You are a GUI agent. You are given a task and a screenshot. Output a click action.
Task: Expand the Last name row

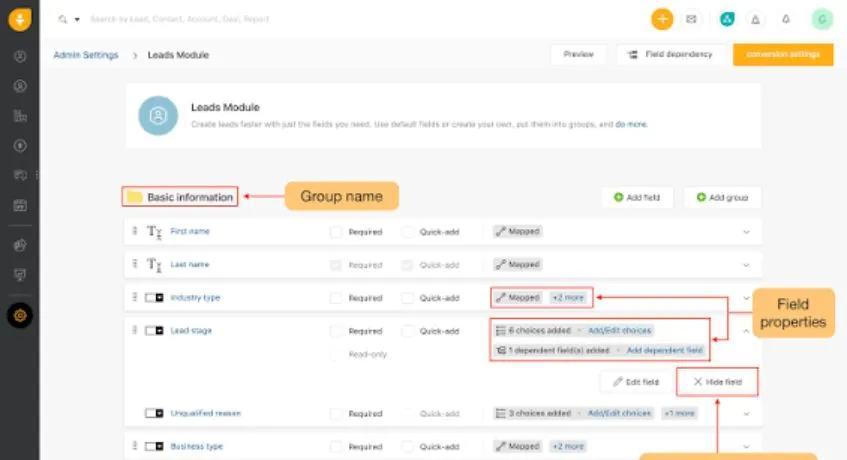(x=747, y=265)
